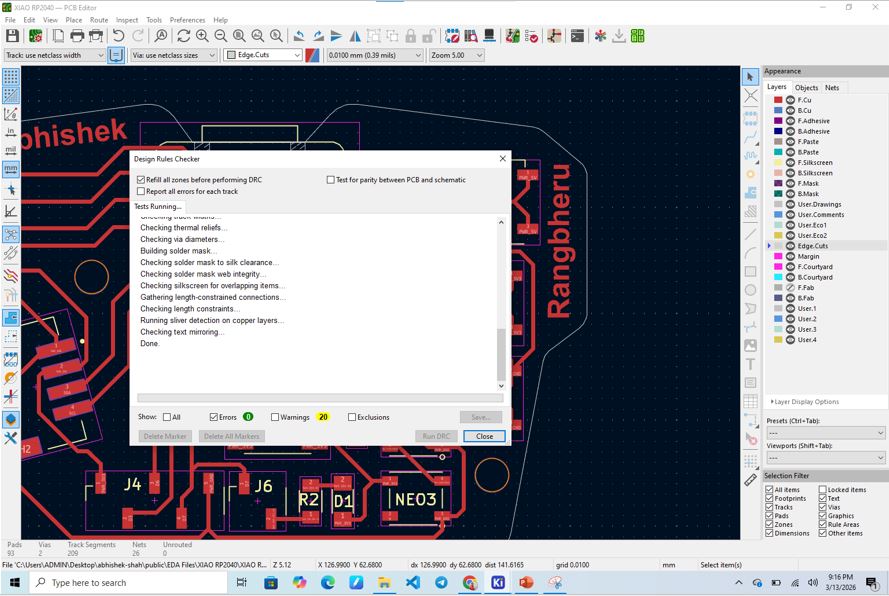Expand Layer Display Options
This screenshot has width=889, height=596.
pyautogui.click(x=805, y=402)
